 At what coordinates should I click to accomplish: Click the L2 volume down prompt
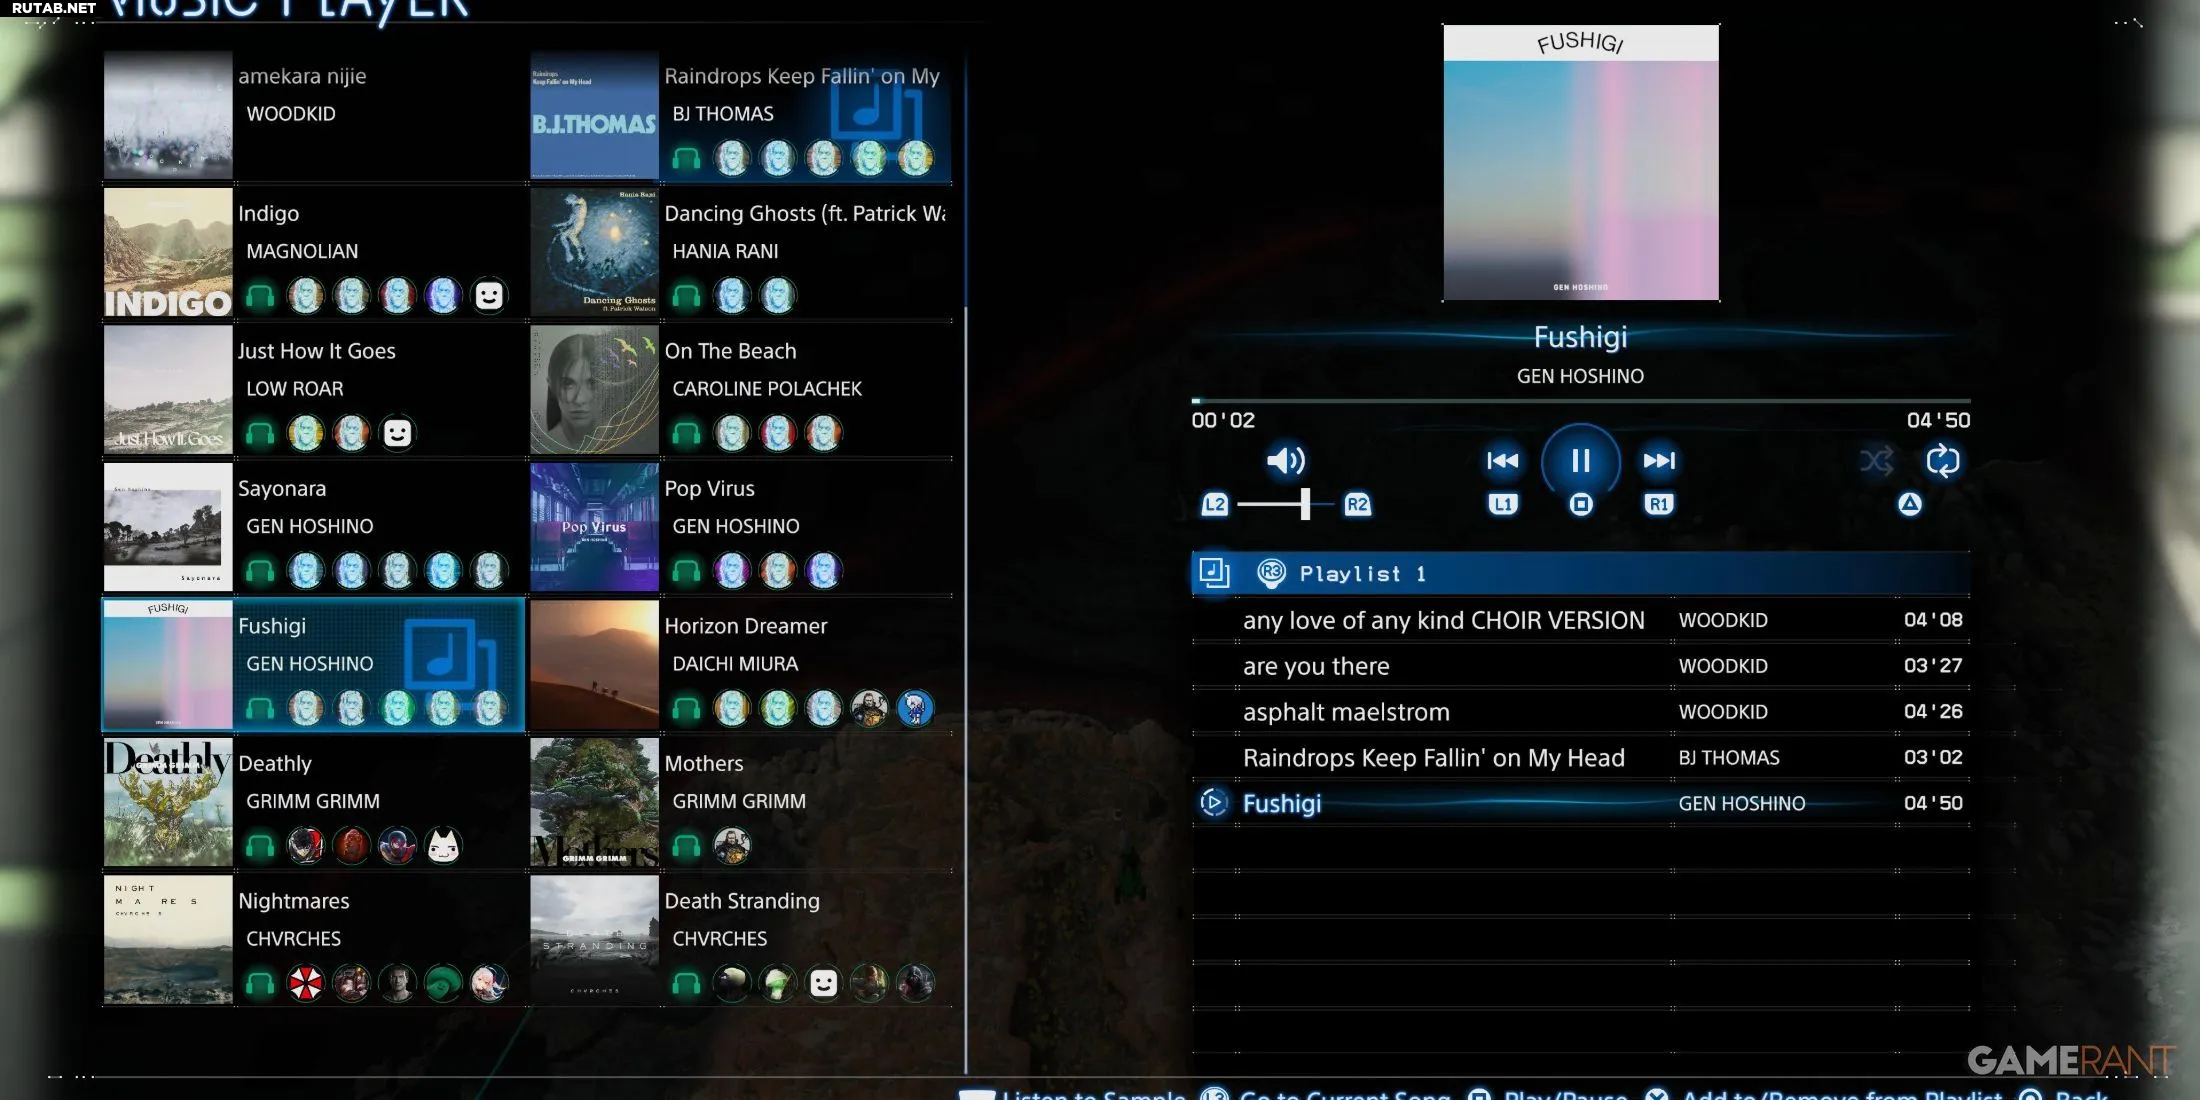coord(1215,504)
